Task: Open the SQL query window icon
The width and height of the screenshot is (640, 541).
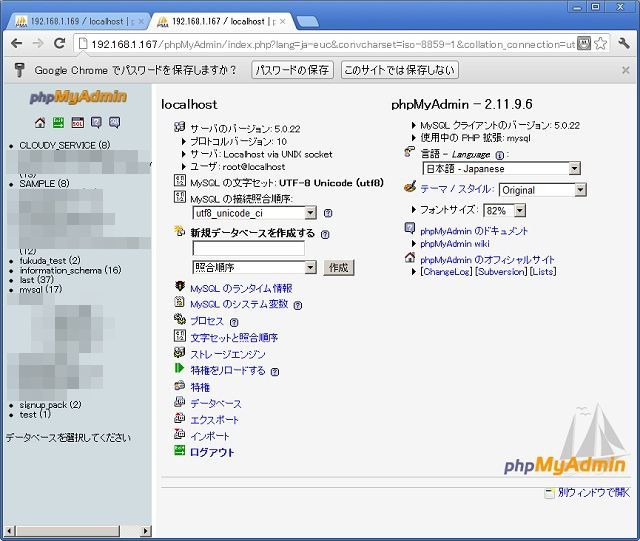Action: 78,122
